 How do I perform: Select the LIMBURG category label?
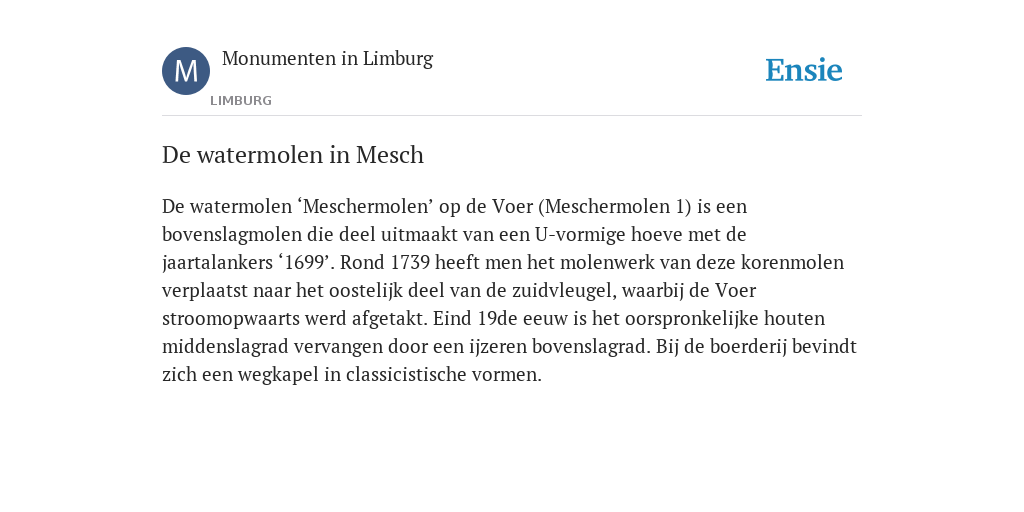pyautogui.click(x=241, y=101)
